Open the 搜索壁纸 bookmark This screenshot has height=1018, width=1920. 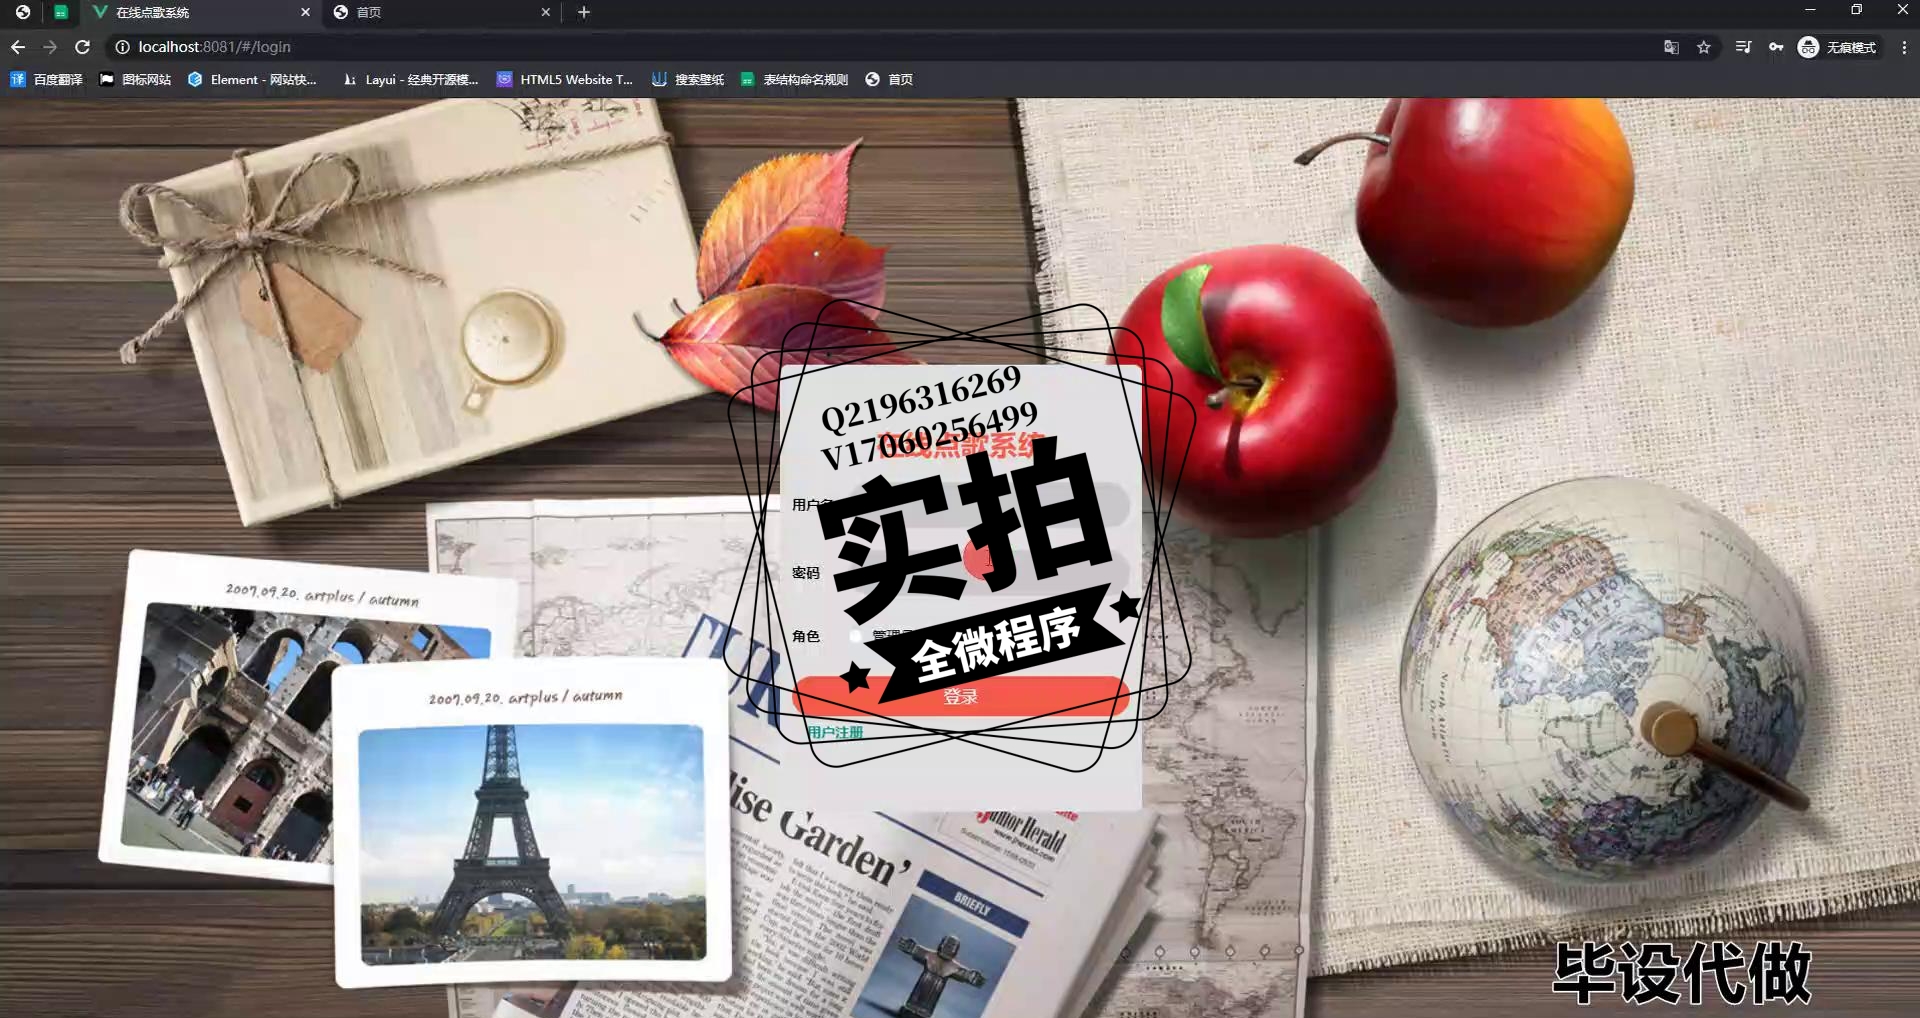(x=688, y=79)
